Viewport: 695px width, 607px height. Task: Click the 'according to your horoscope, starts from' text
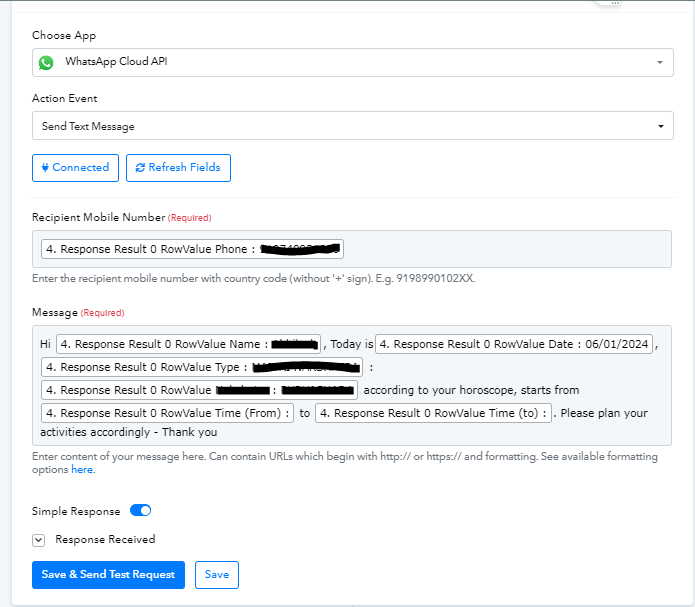(471, 390)
